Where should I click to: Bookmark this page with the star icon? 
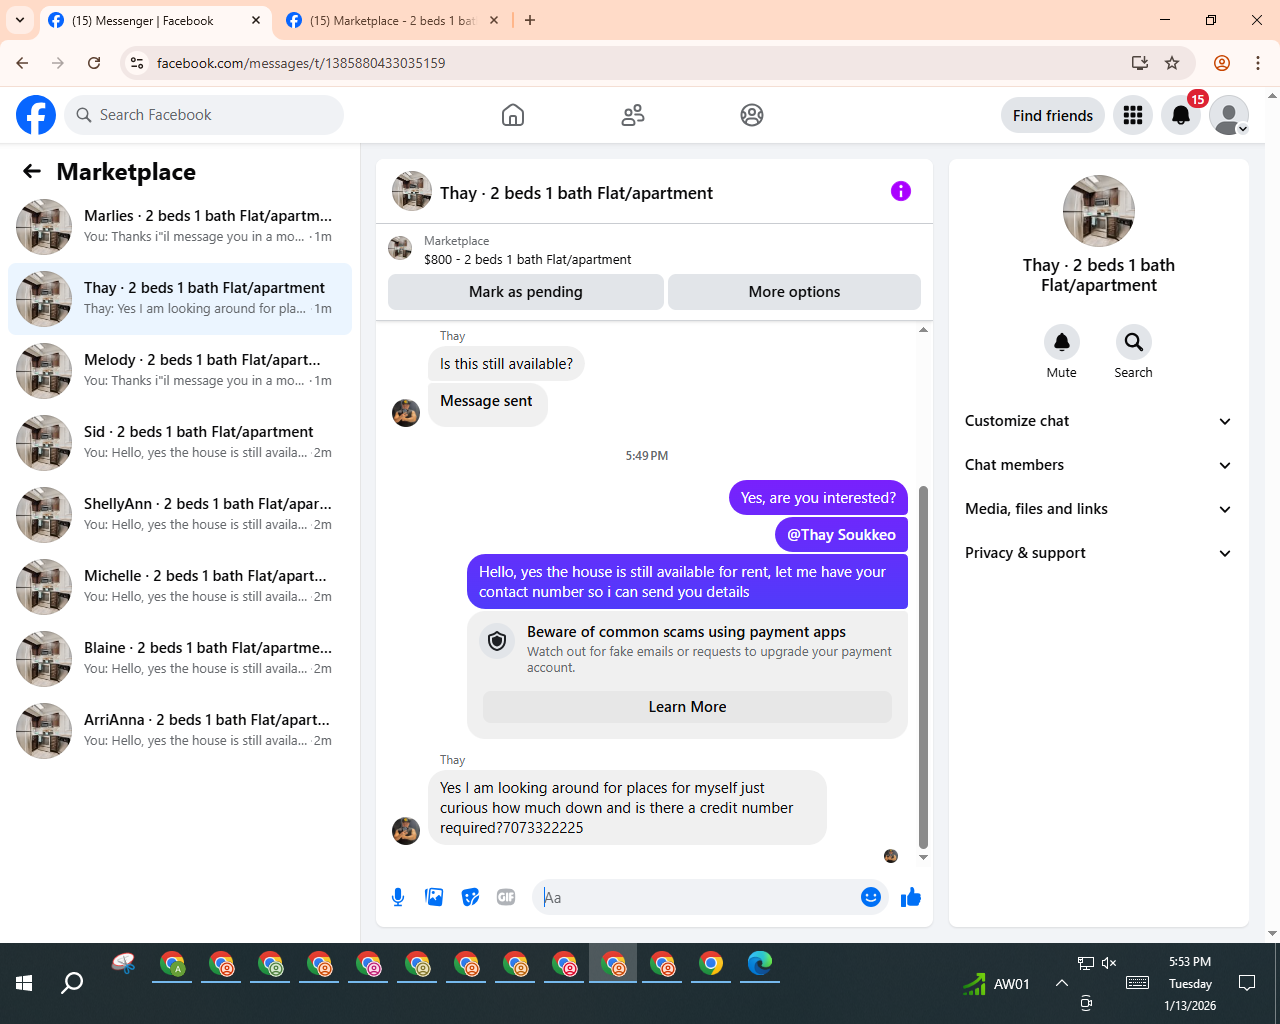tap(1172, 63)
